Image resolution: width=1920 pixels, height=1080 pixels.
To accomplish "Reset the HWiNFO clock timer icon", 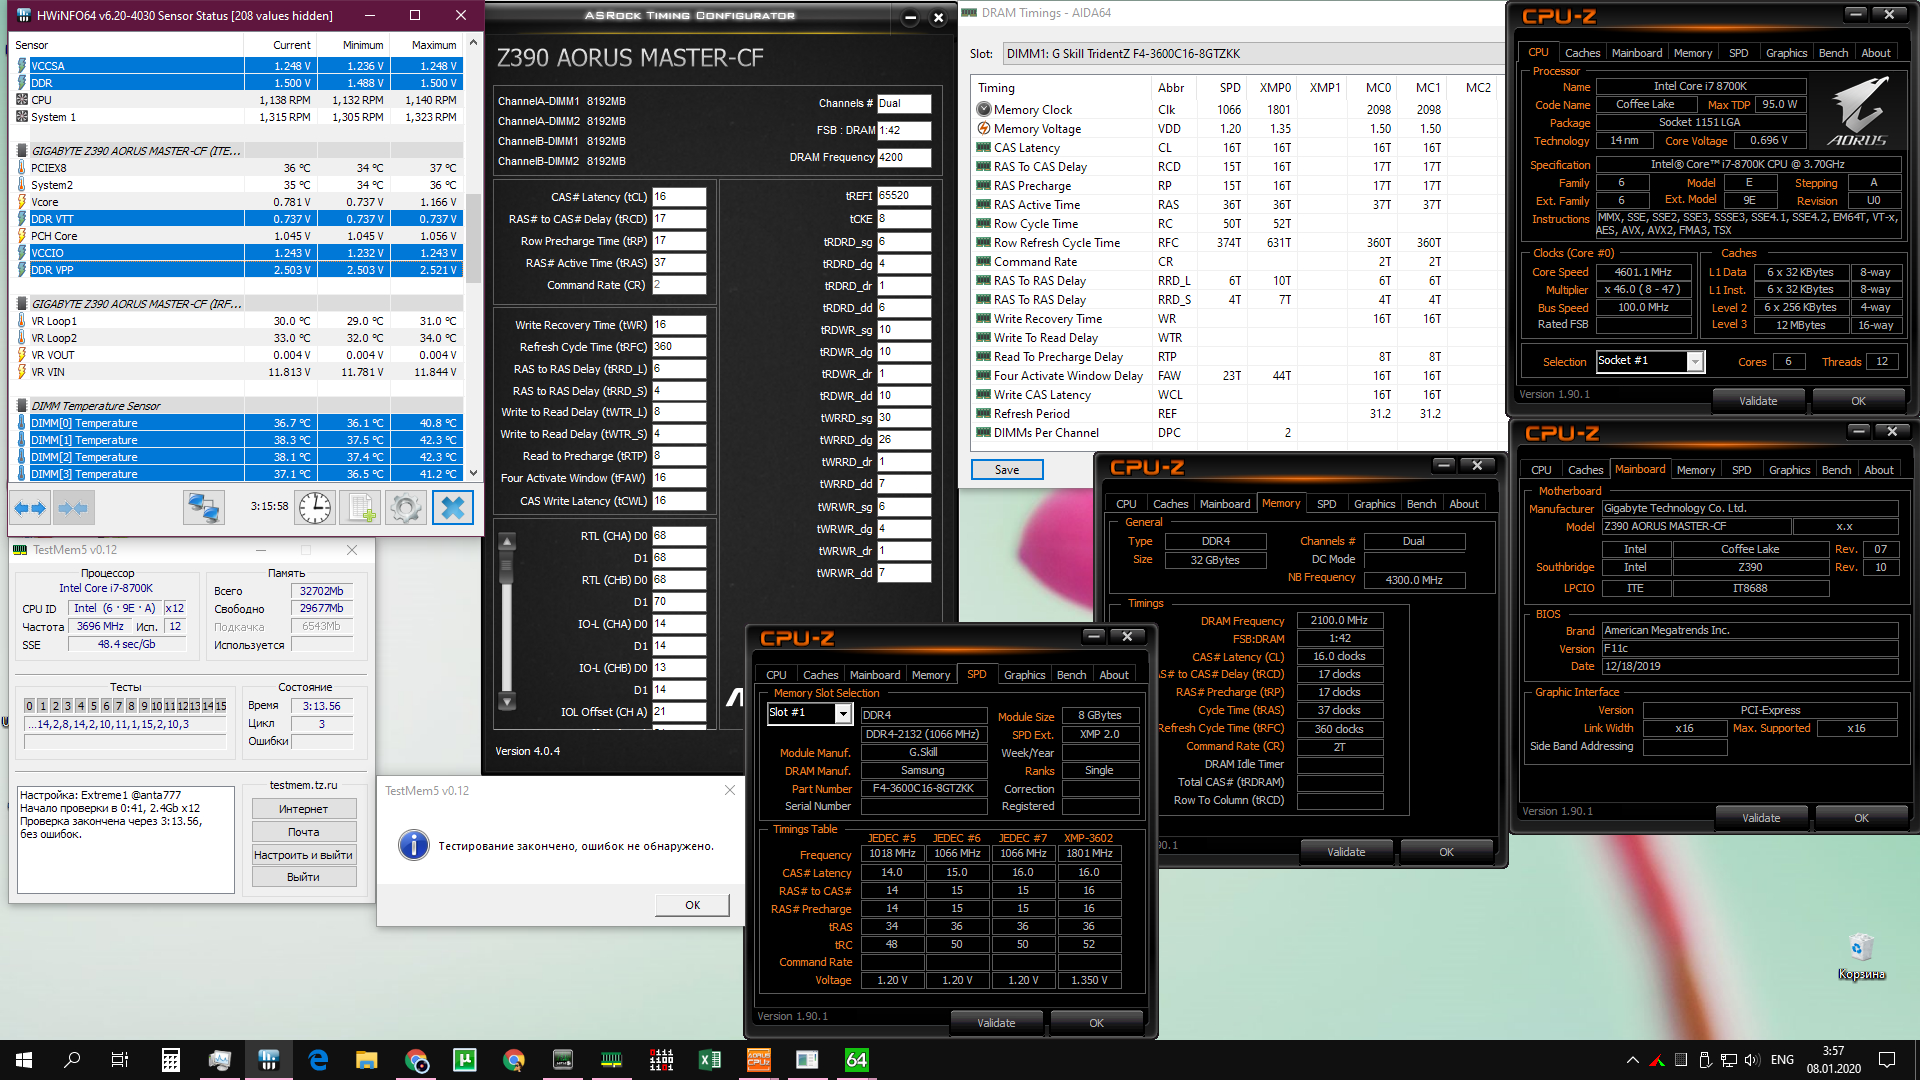I will (315, 508).
